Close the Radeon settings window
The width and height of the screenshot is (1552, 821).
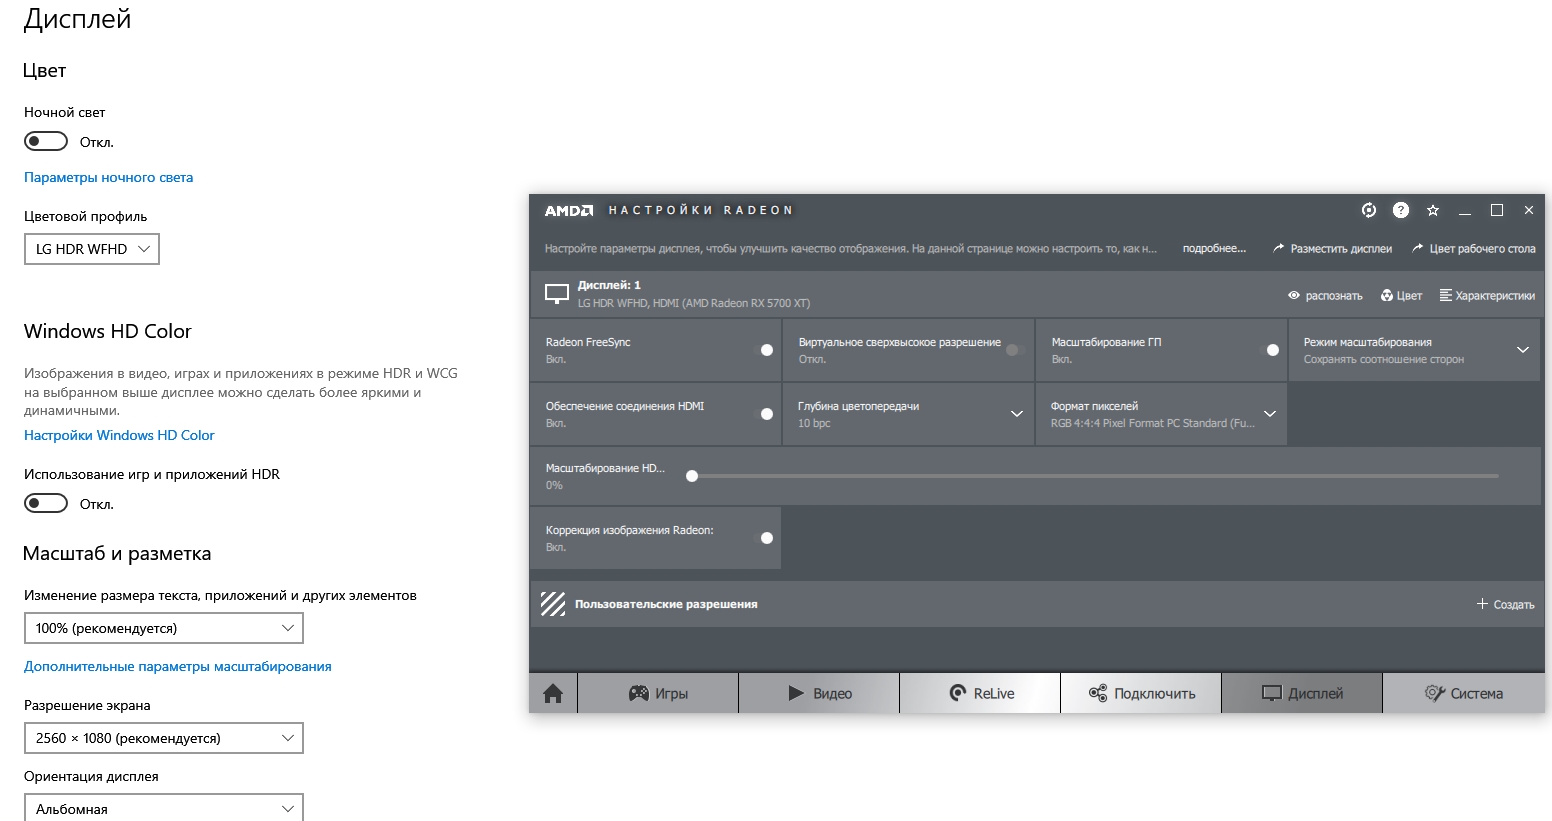click(1529, 210)
